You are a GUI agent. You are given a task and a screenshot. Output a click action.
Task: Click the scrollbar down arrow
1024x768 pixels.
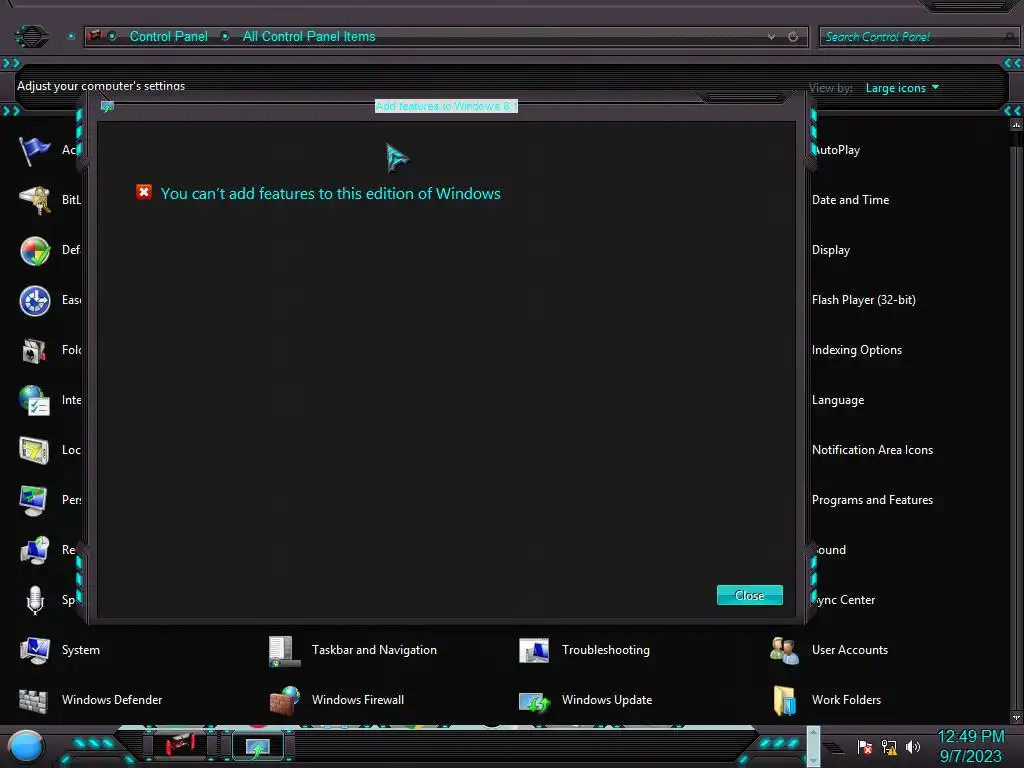tap(1016, 718)
